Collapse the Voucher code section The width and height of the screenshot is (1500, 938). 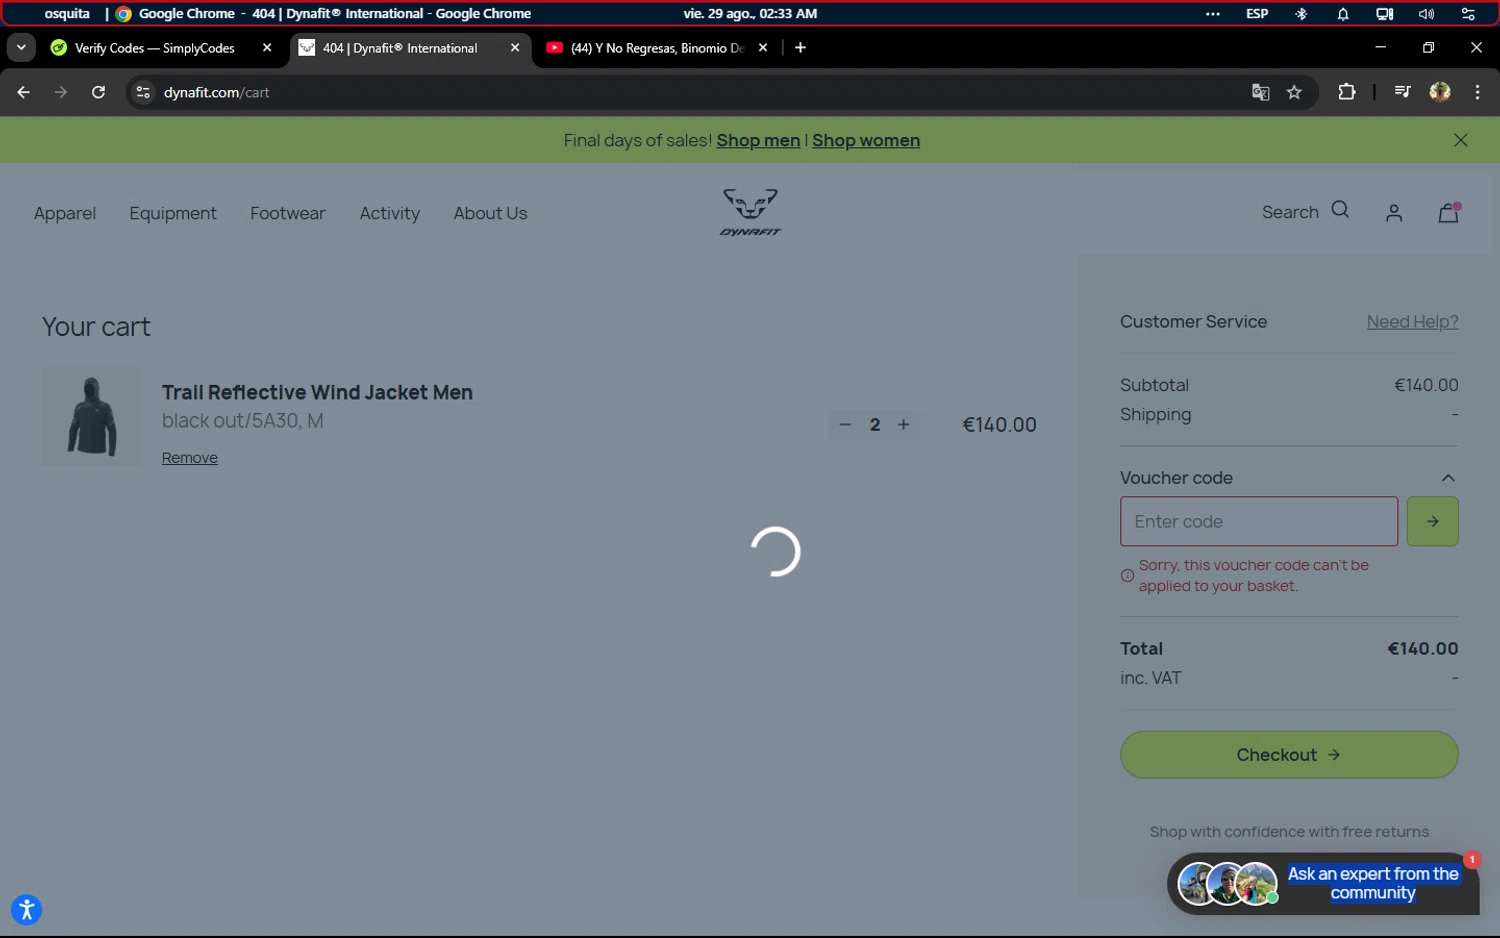click(x=1448, y=478)
